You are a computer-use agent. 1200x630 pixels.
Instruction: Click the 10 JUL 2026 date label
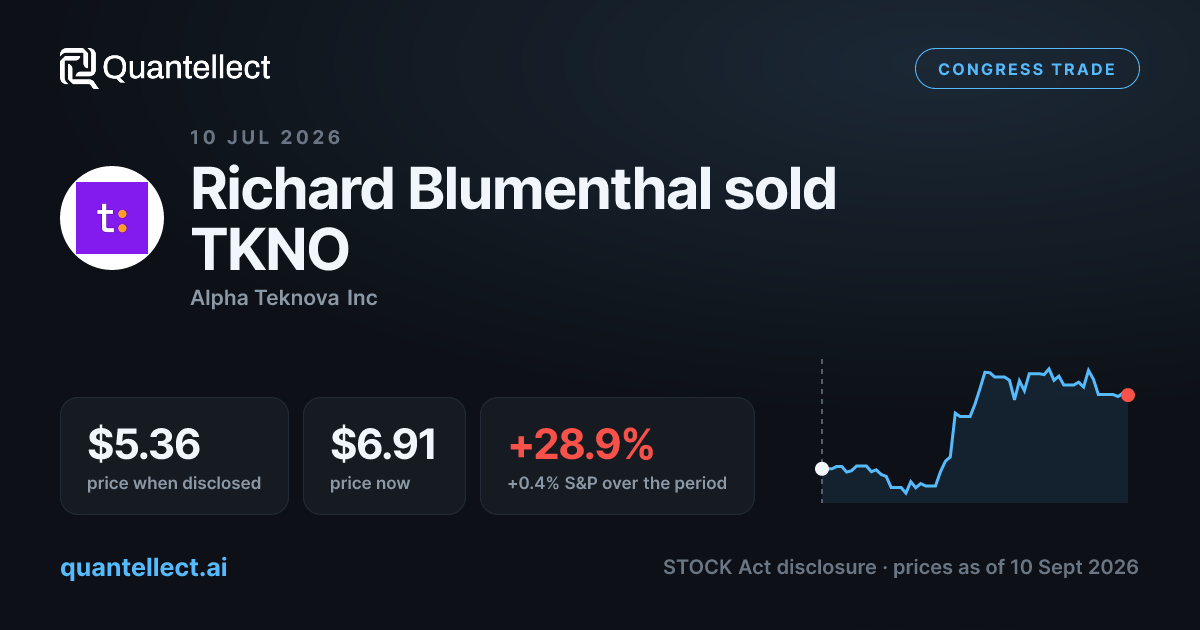266,137
